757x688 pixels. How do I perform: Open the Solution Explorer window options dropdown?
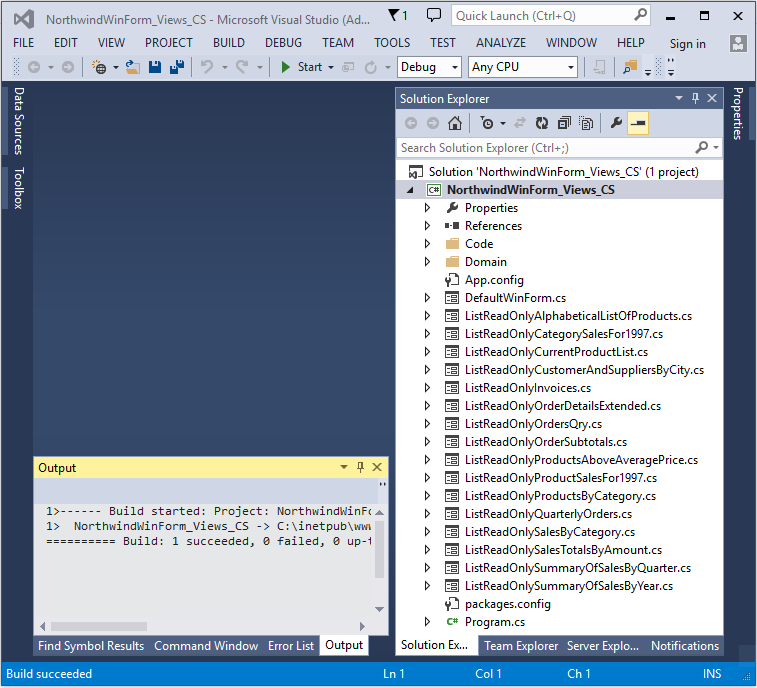tap(679, 98)
